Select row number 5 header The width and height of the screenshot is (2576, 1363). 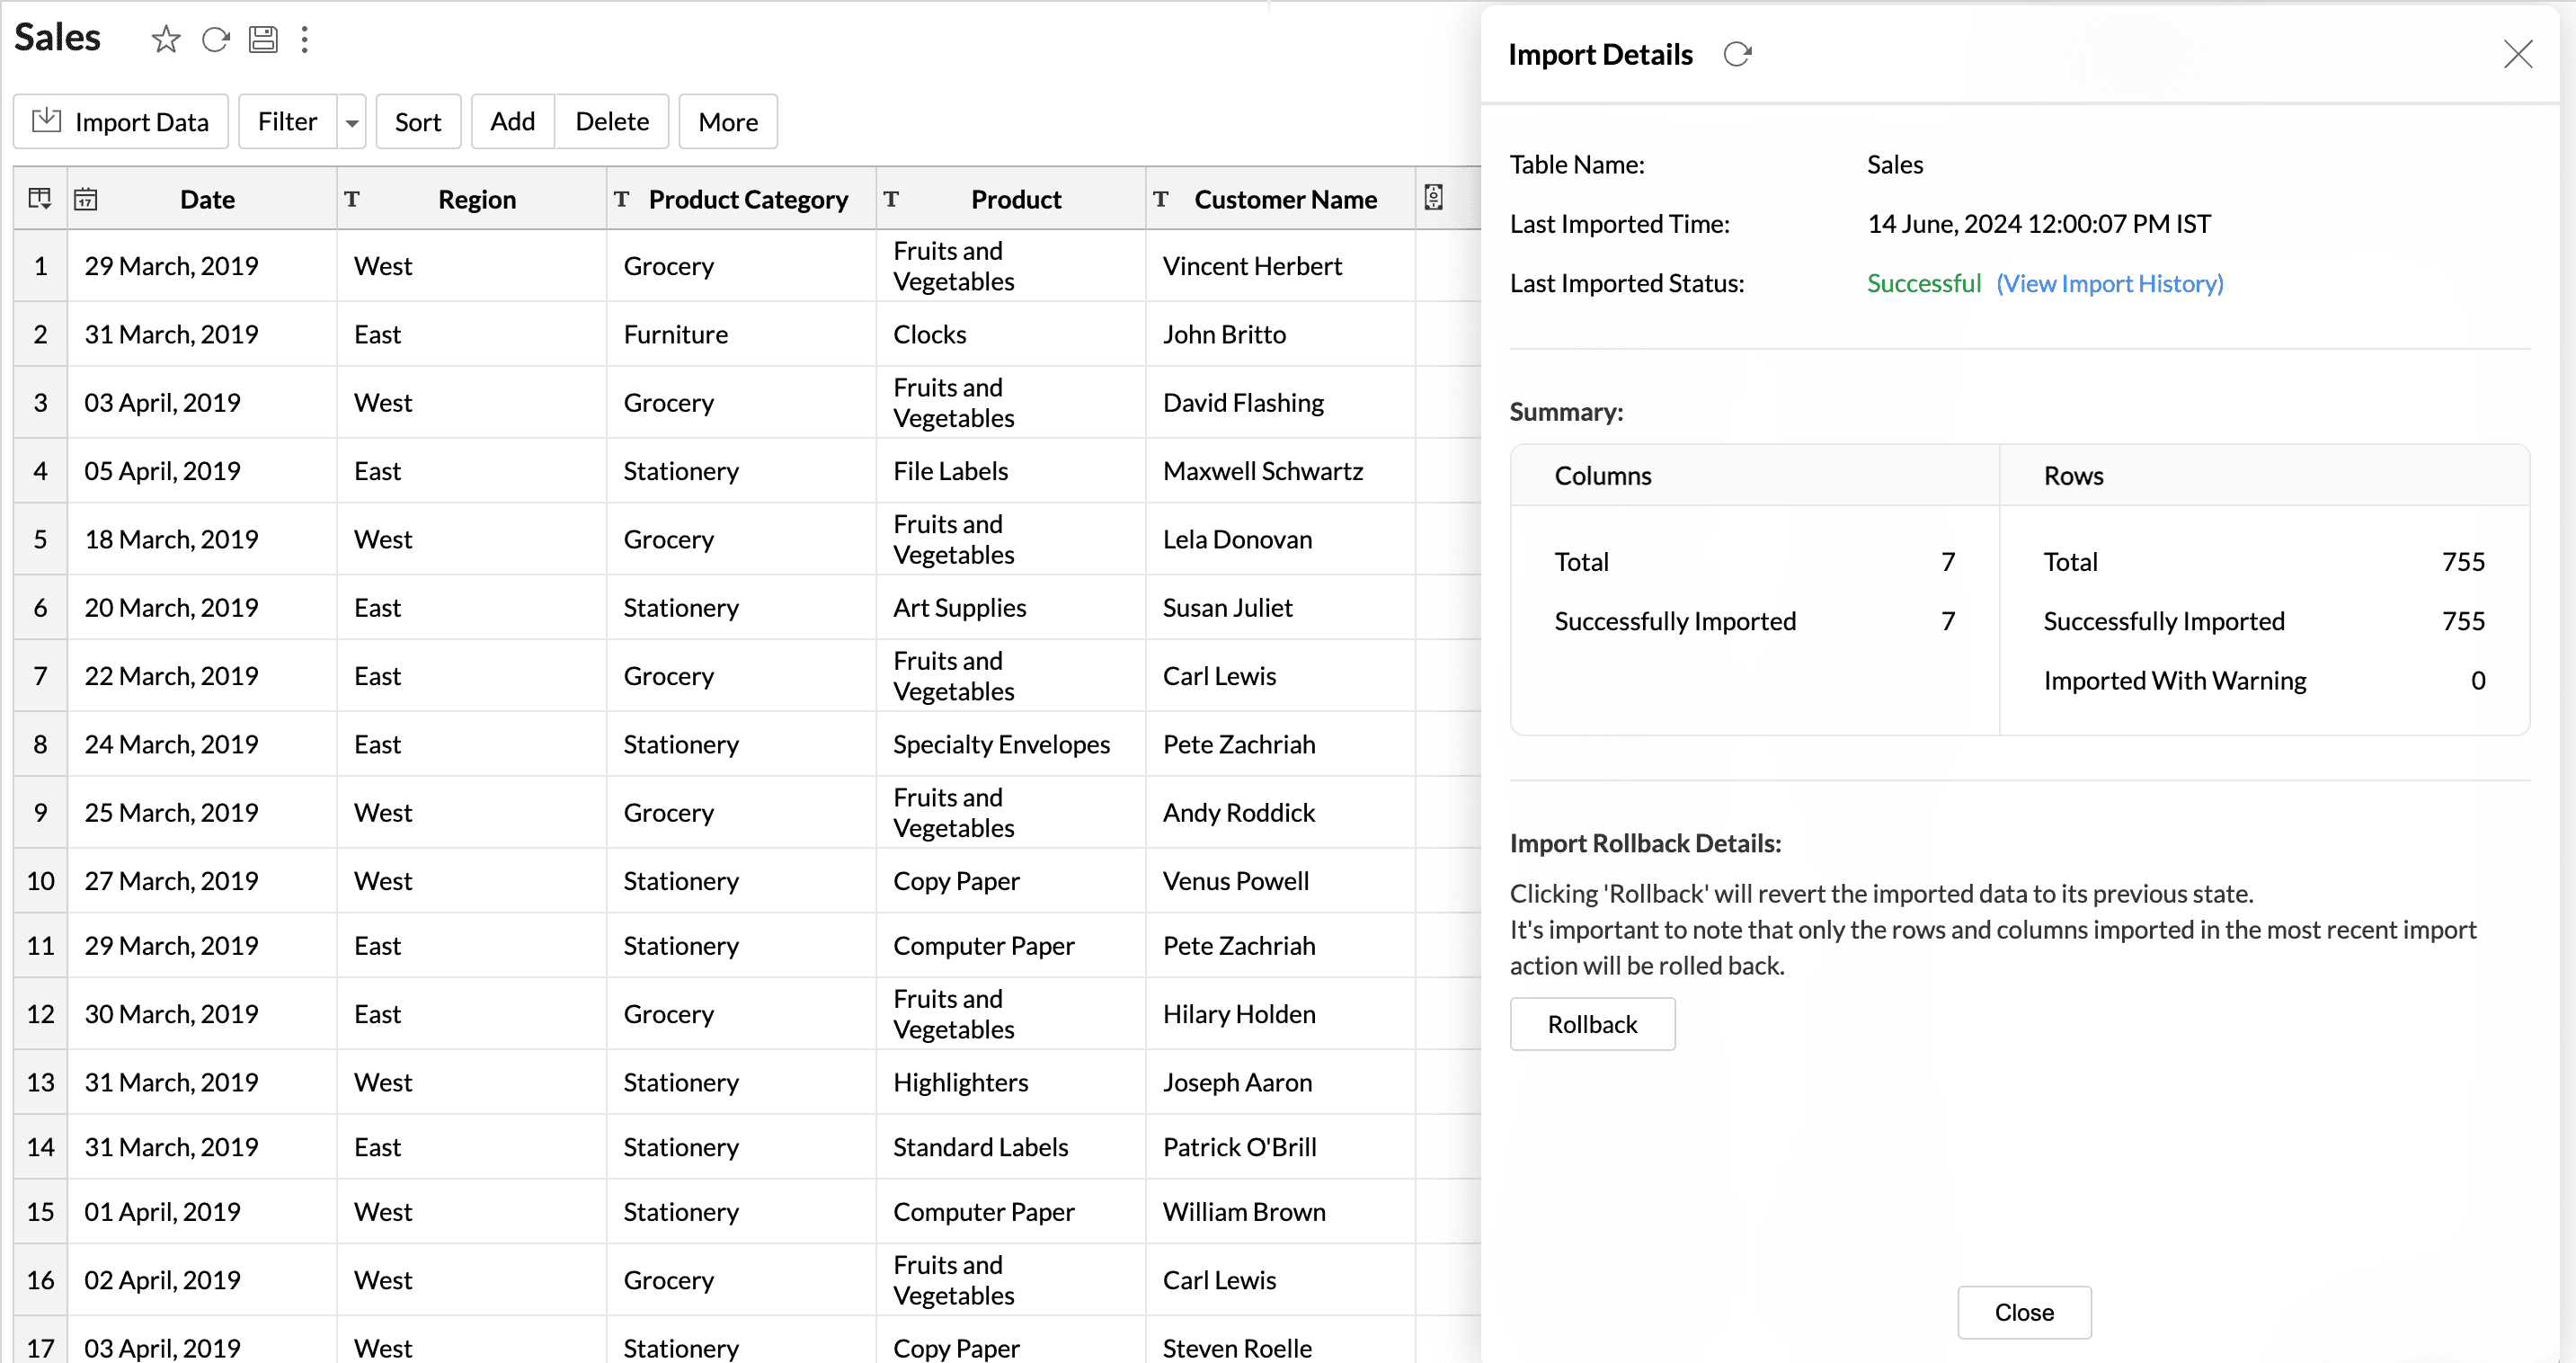coord(40,539)
